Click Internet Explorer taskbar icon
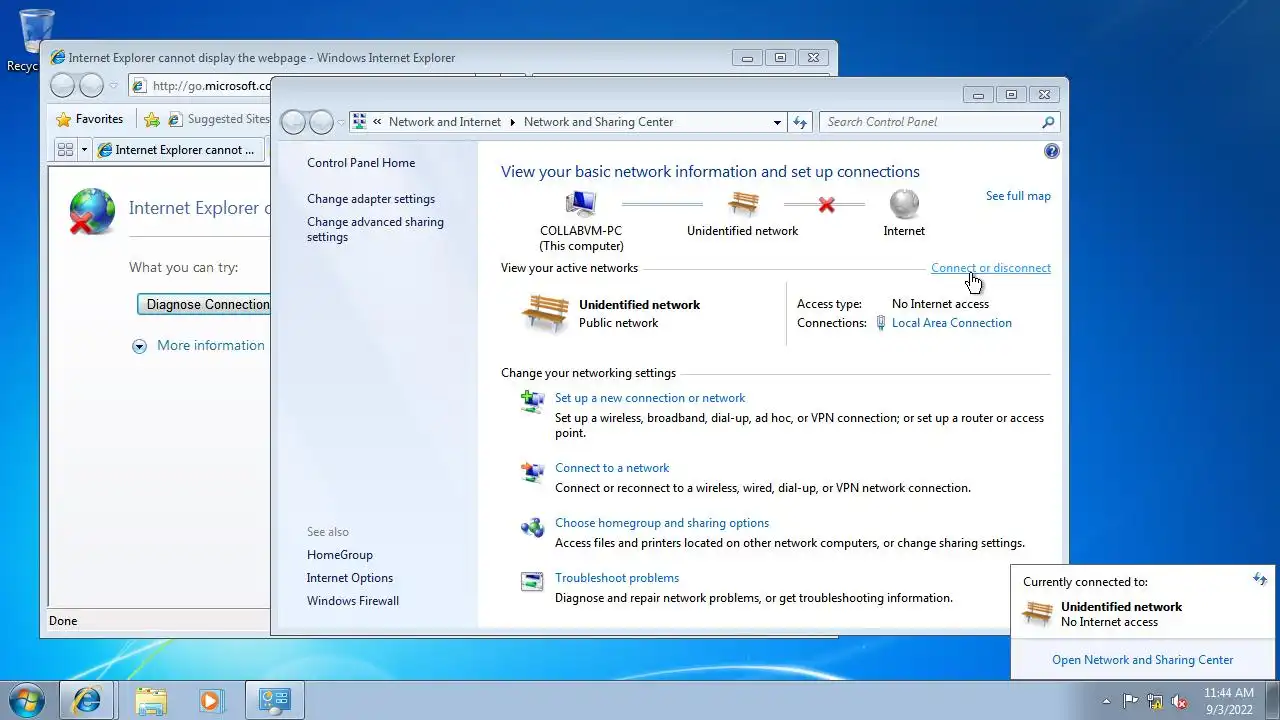The width and height of the screenshot is (1280, 720). pos(87,700)
